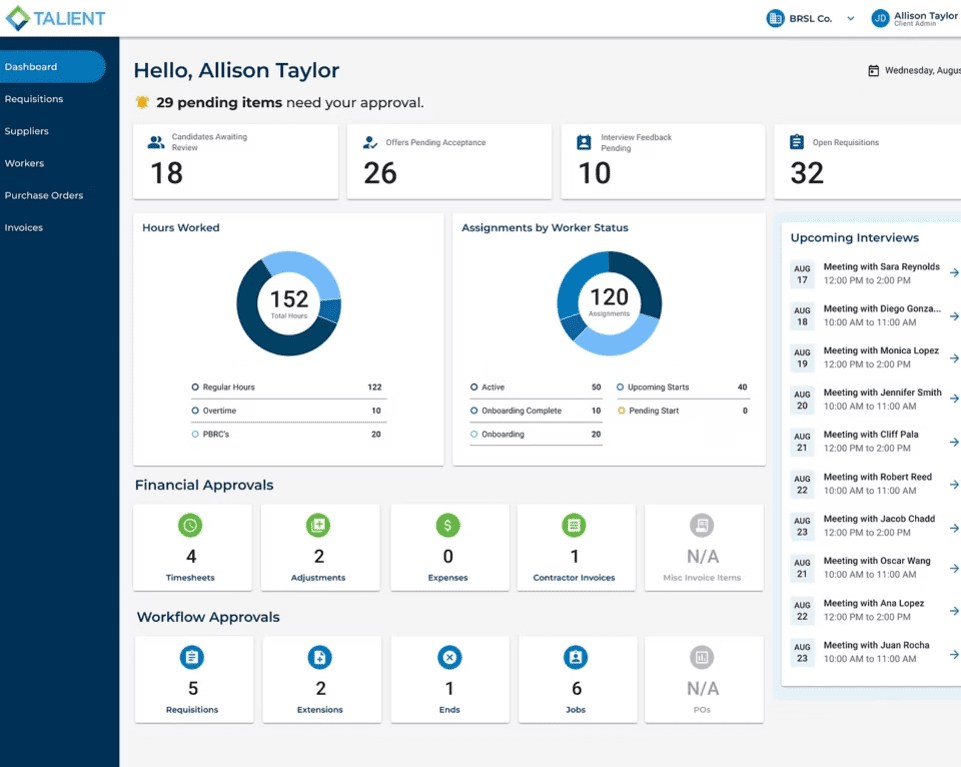This screenshot has width=961, height=767.
Task: Click the Misc Invoice Items icon
Action: (x=702, y=525)
